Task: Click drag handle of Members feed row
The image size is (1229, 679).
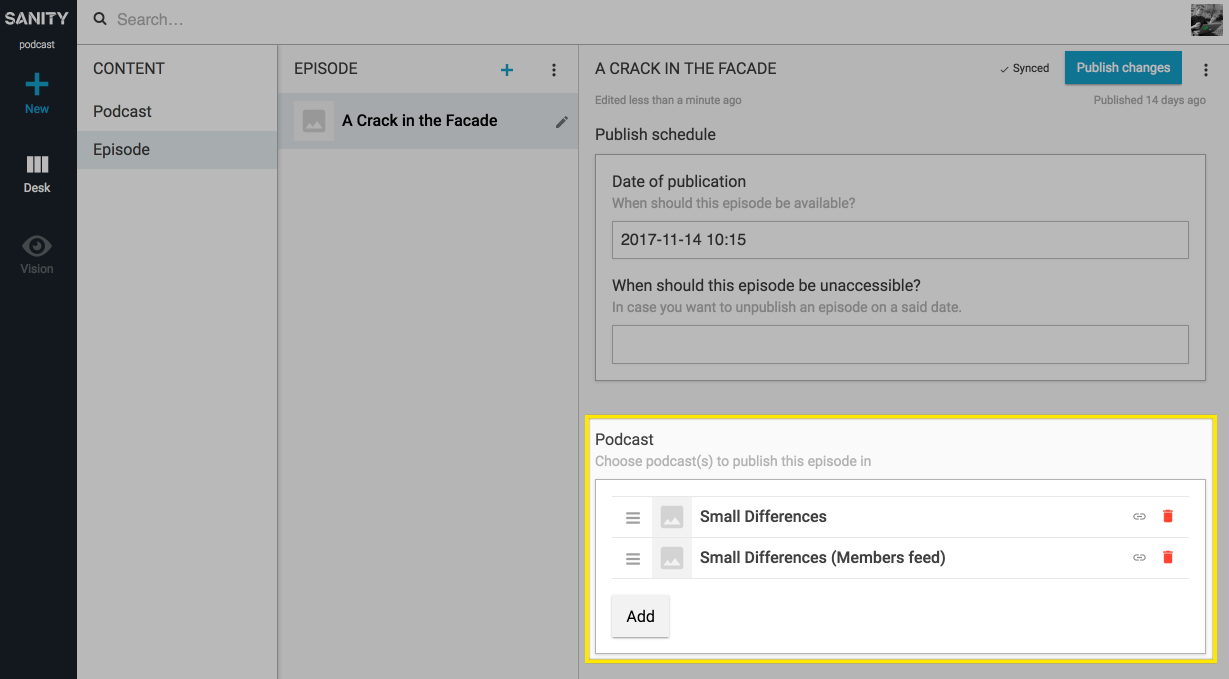Action: [633, 559]
